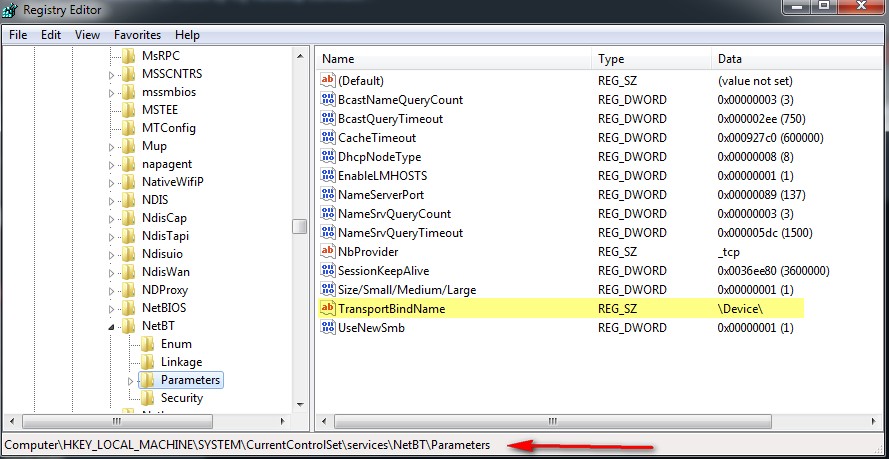Screen dimensions: 889x459
Task: Select the Security key in tree
Action: pos(181,398)
